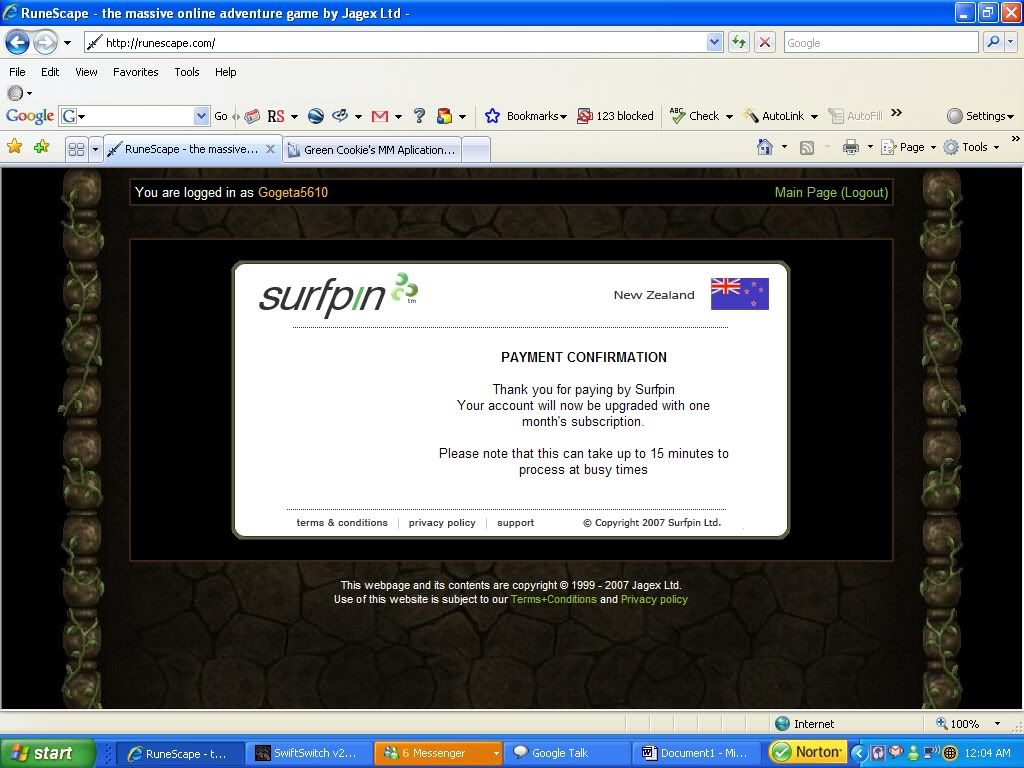
Task: Click the grayed AutoFill button
Action: pyautogui.click(x=856, y=116)
